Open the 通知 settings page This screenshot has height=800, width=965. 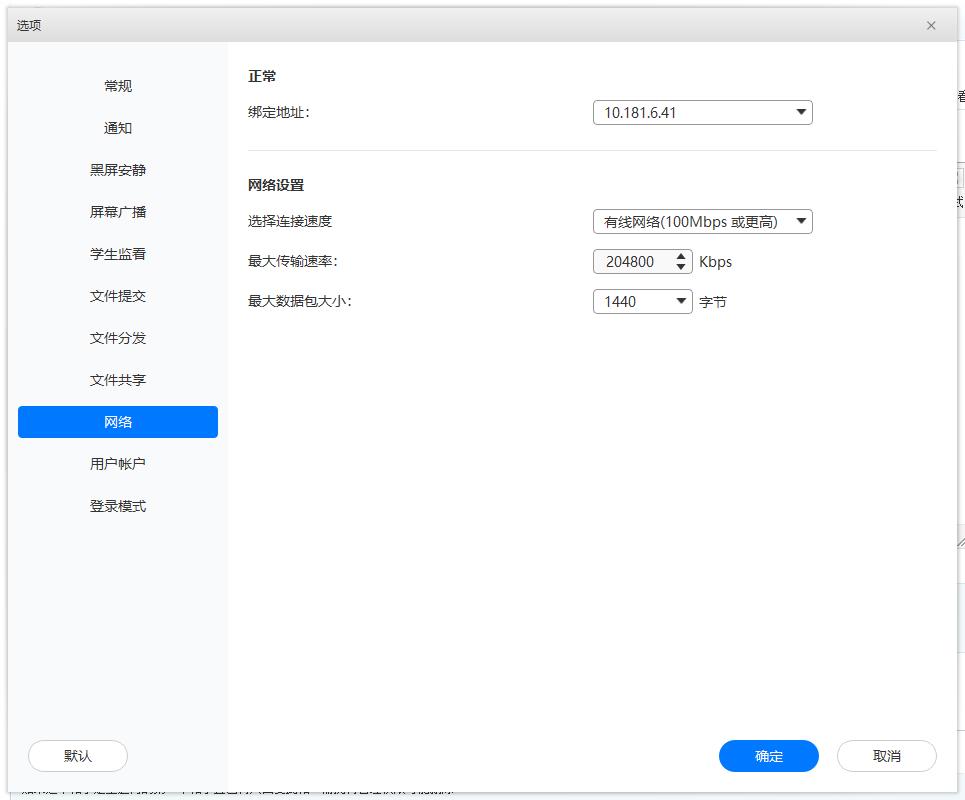pos(118,128)
